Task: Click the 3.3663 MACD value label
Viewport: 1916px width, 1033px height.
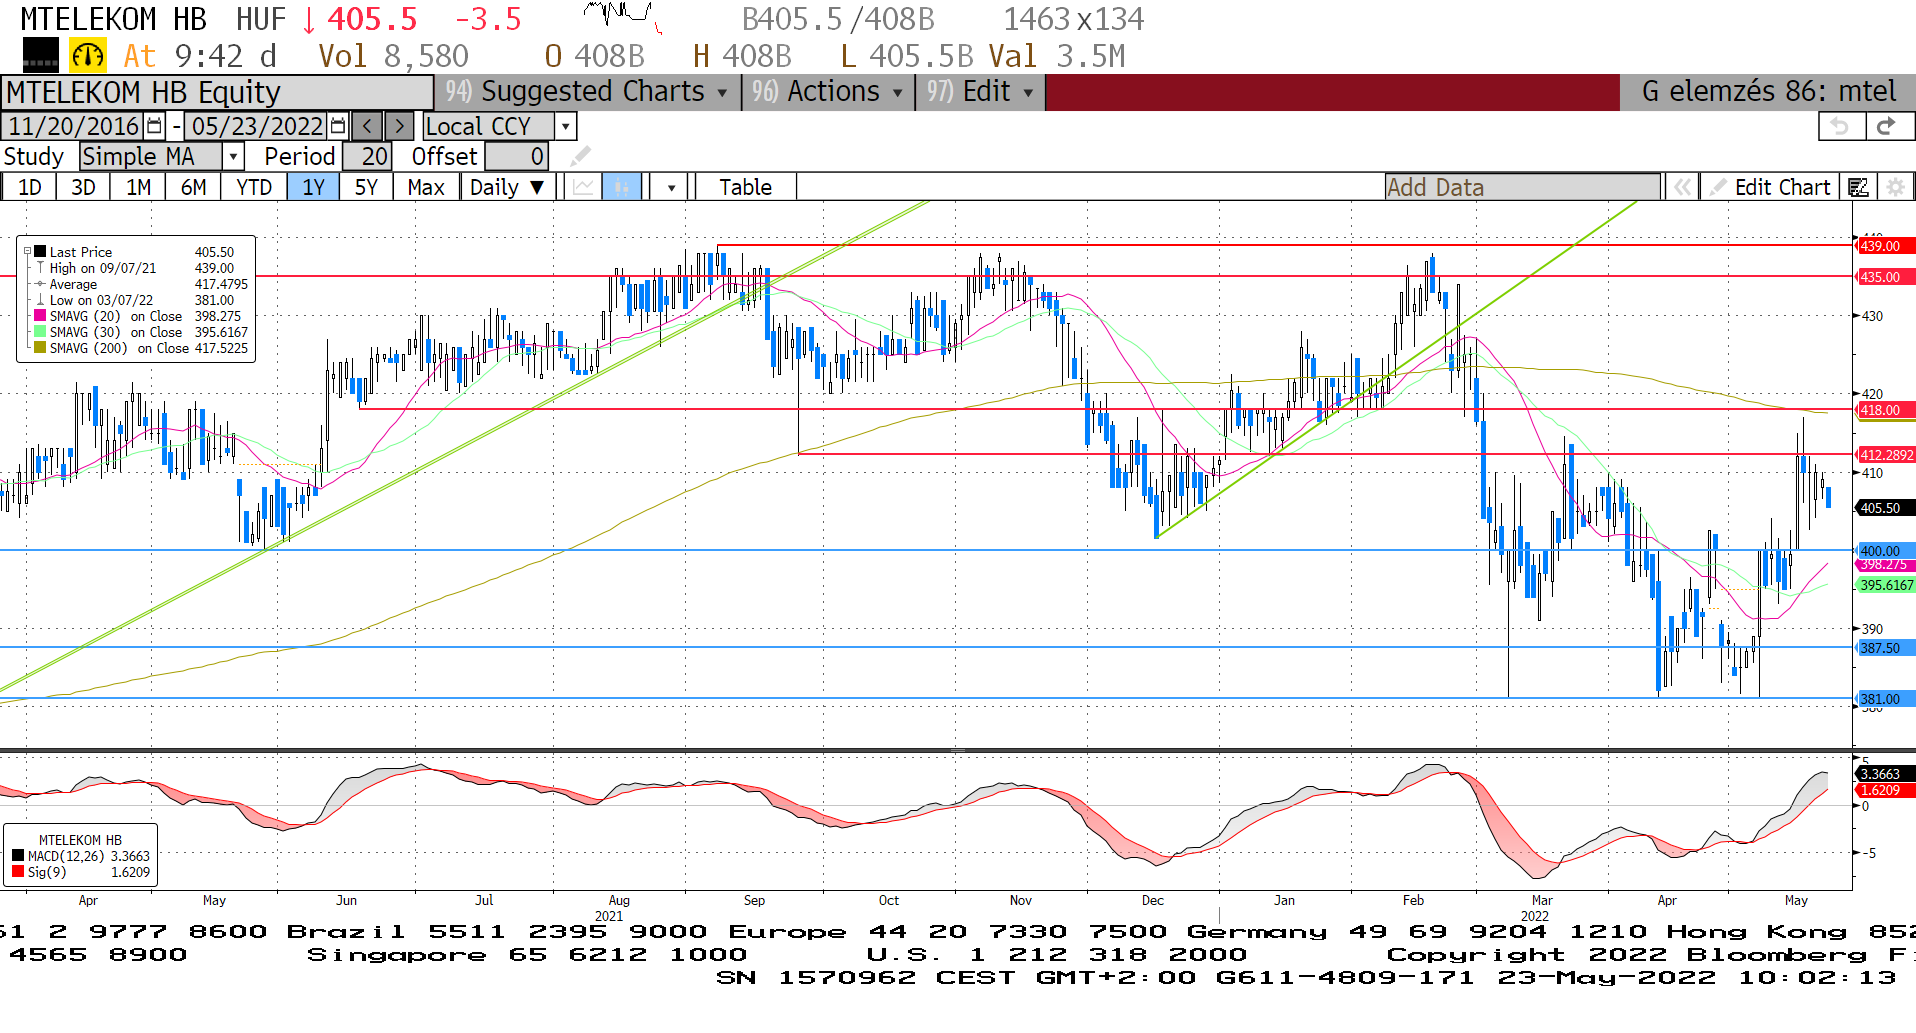Action: pyautogui.click(x=1884, y=774)
